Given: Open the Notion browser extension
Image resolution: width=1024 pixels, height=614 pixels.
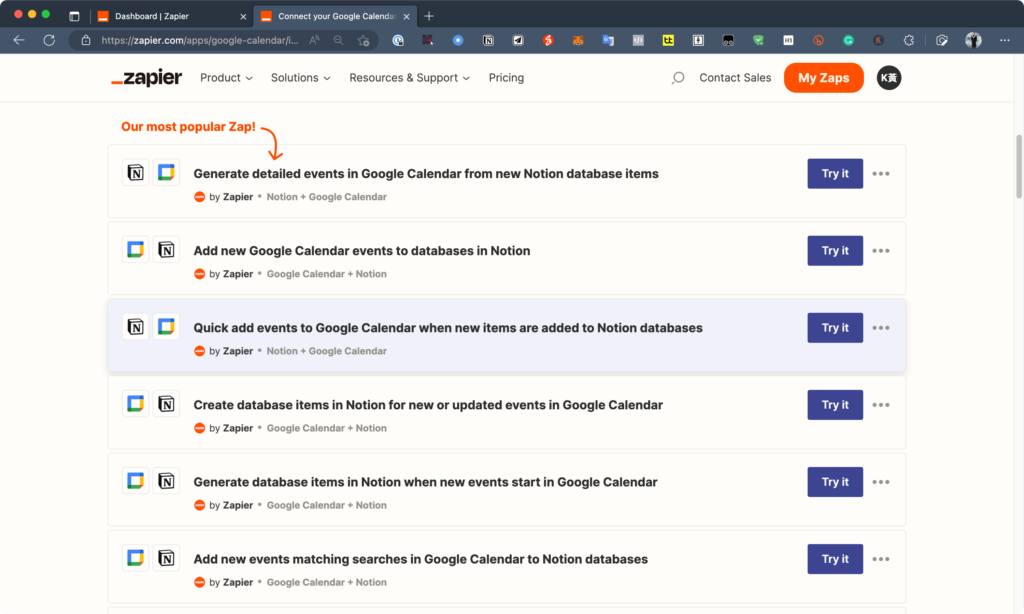Looking at the screenshot, I should click(488, 40).
